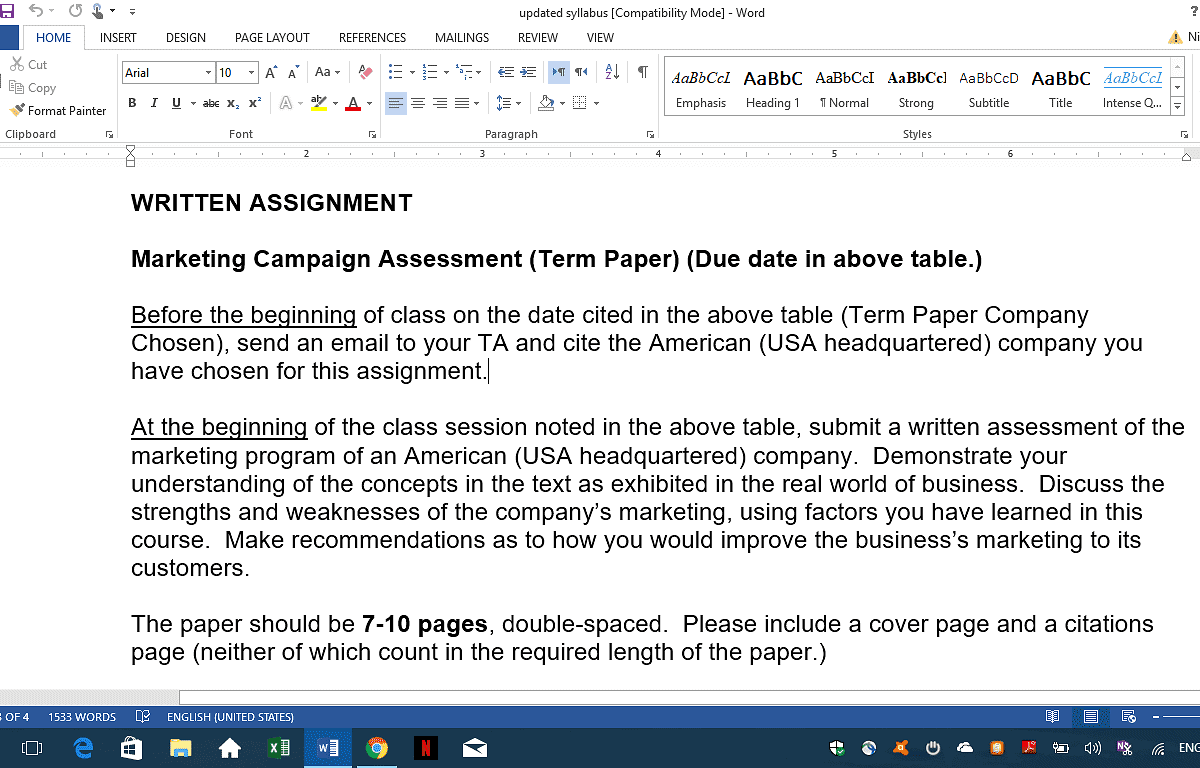The height and width of the screenshot is (768, 1200).
Task: Expand the line spacing dropdown
Action: (518, 103)
